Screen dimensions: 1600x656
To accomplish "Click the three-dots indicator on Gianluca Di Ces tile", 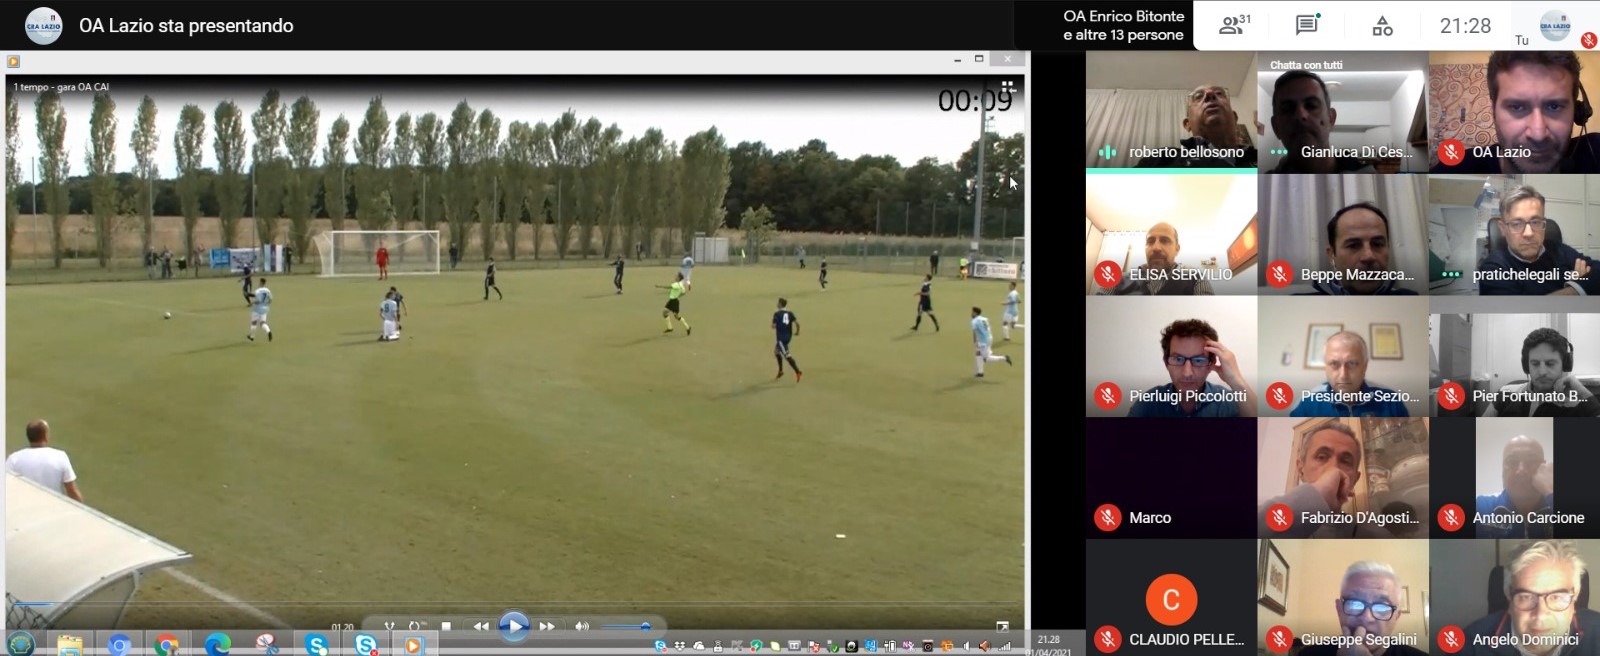I will pyautogui.click(x=1279, y=152).
